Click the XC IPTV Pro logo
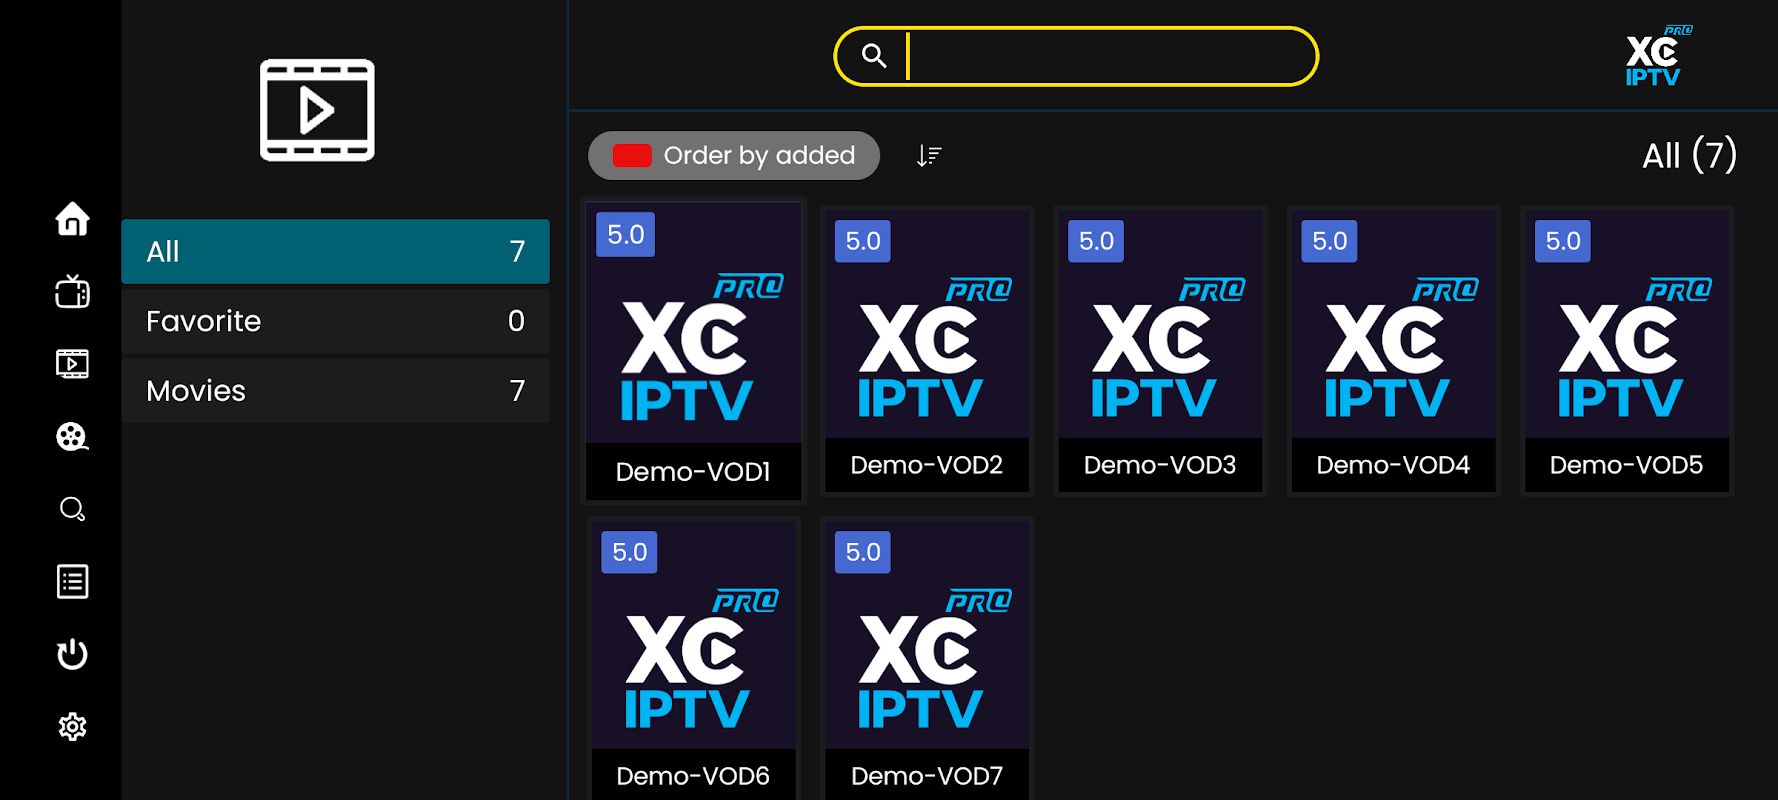The image size is (1778, 800). [x=1658, y=57]
